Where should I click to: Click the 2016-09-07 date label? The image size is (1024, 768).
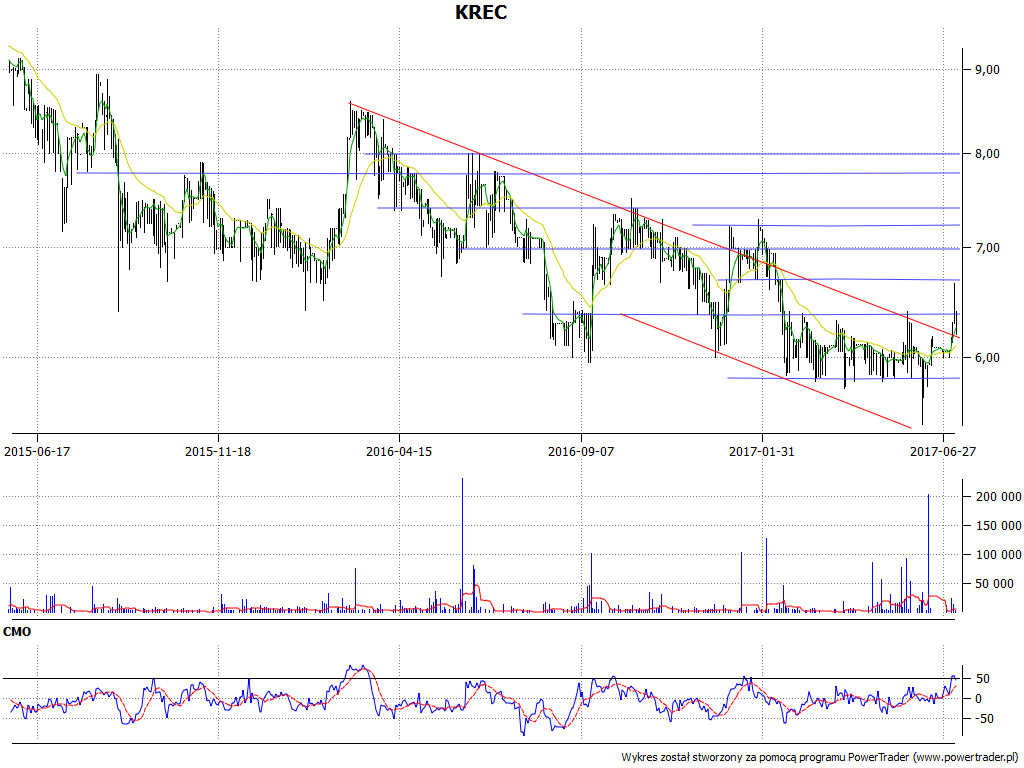point(581,451)
